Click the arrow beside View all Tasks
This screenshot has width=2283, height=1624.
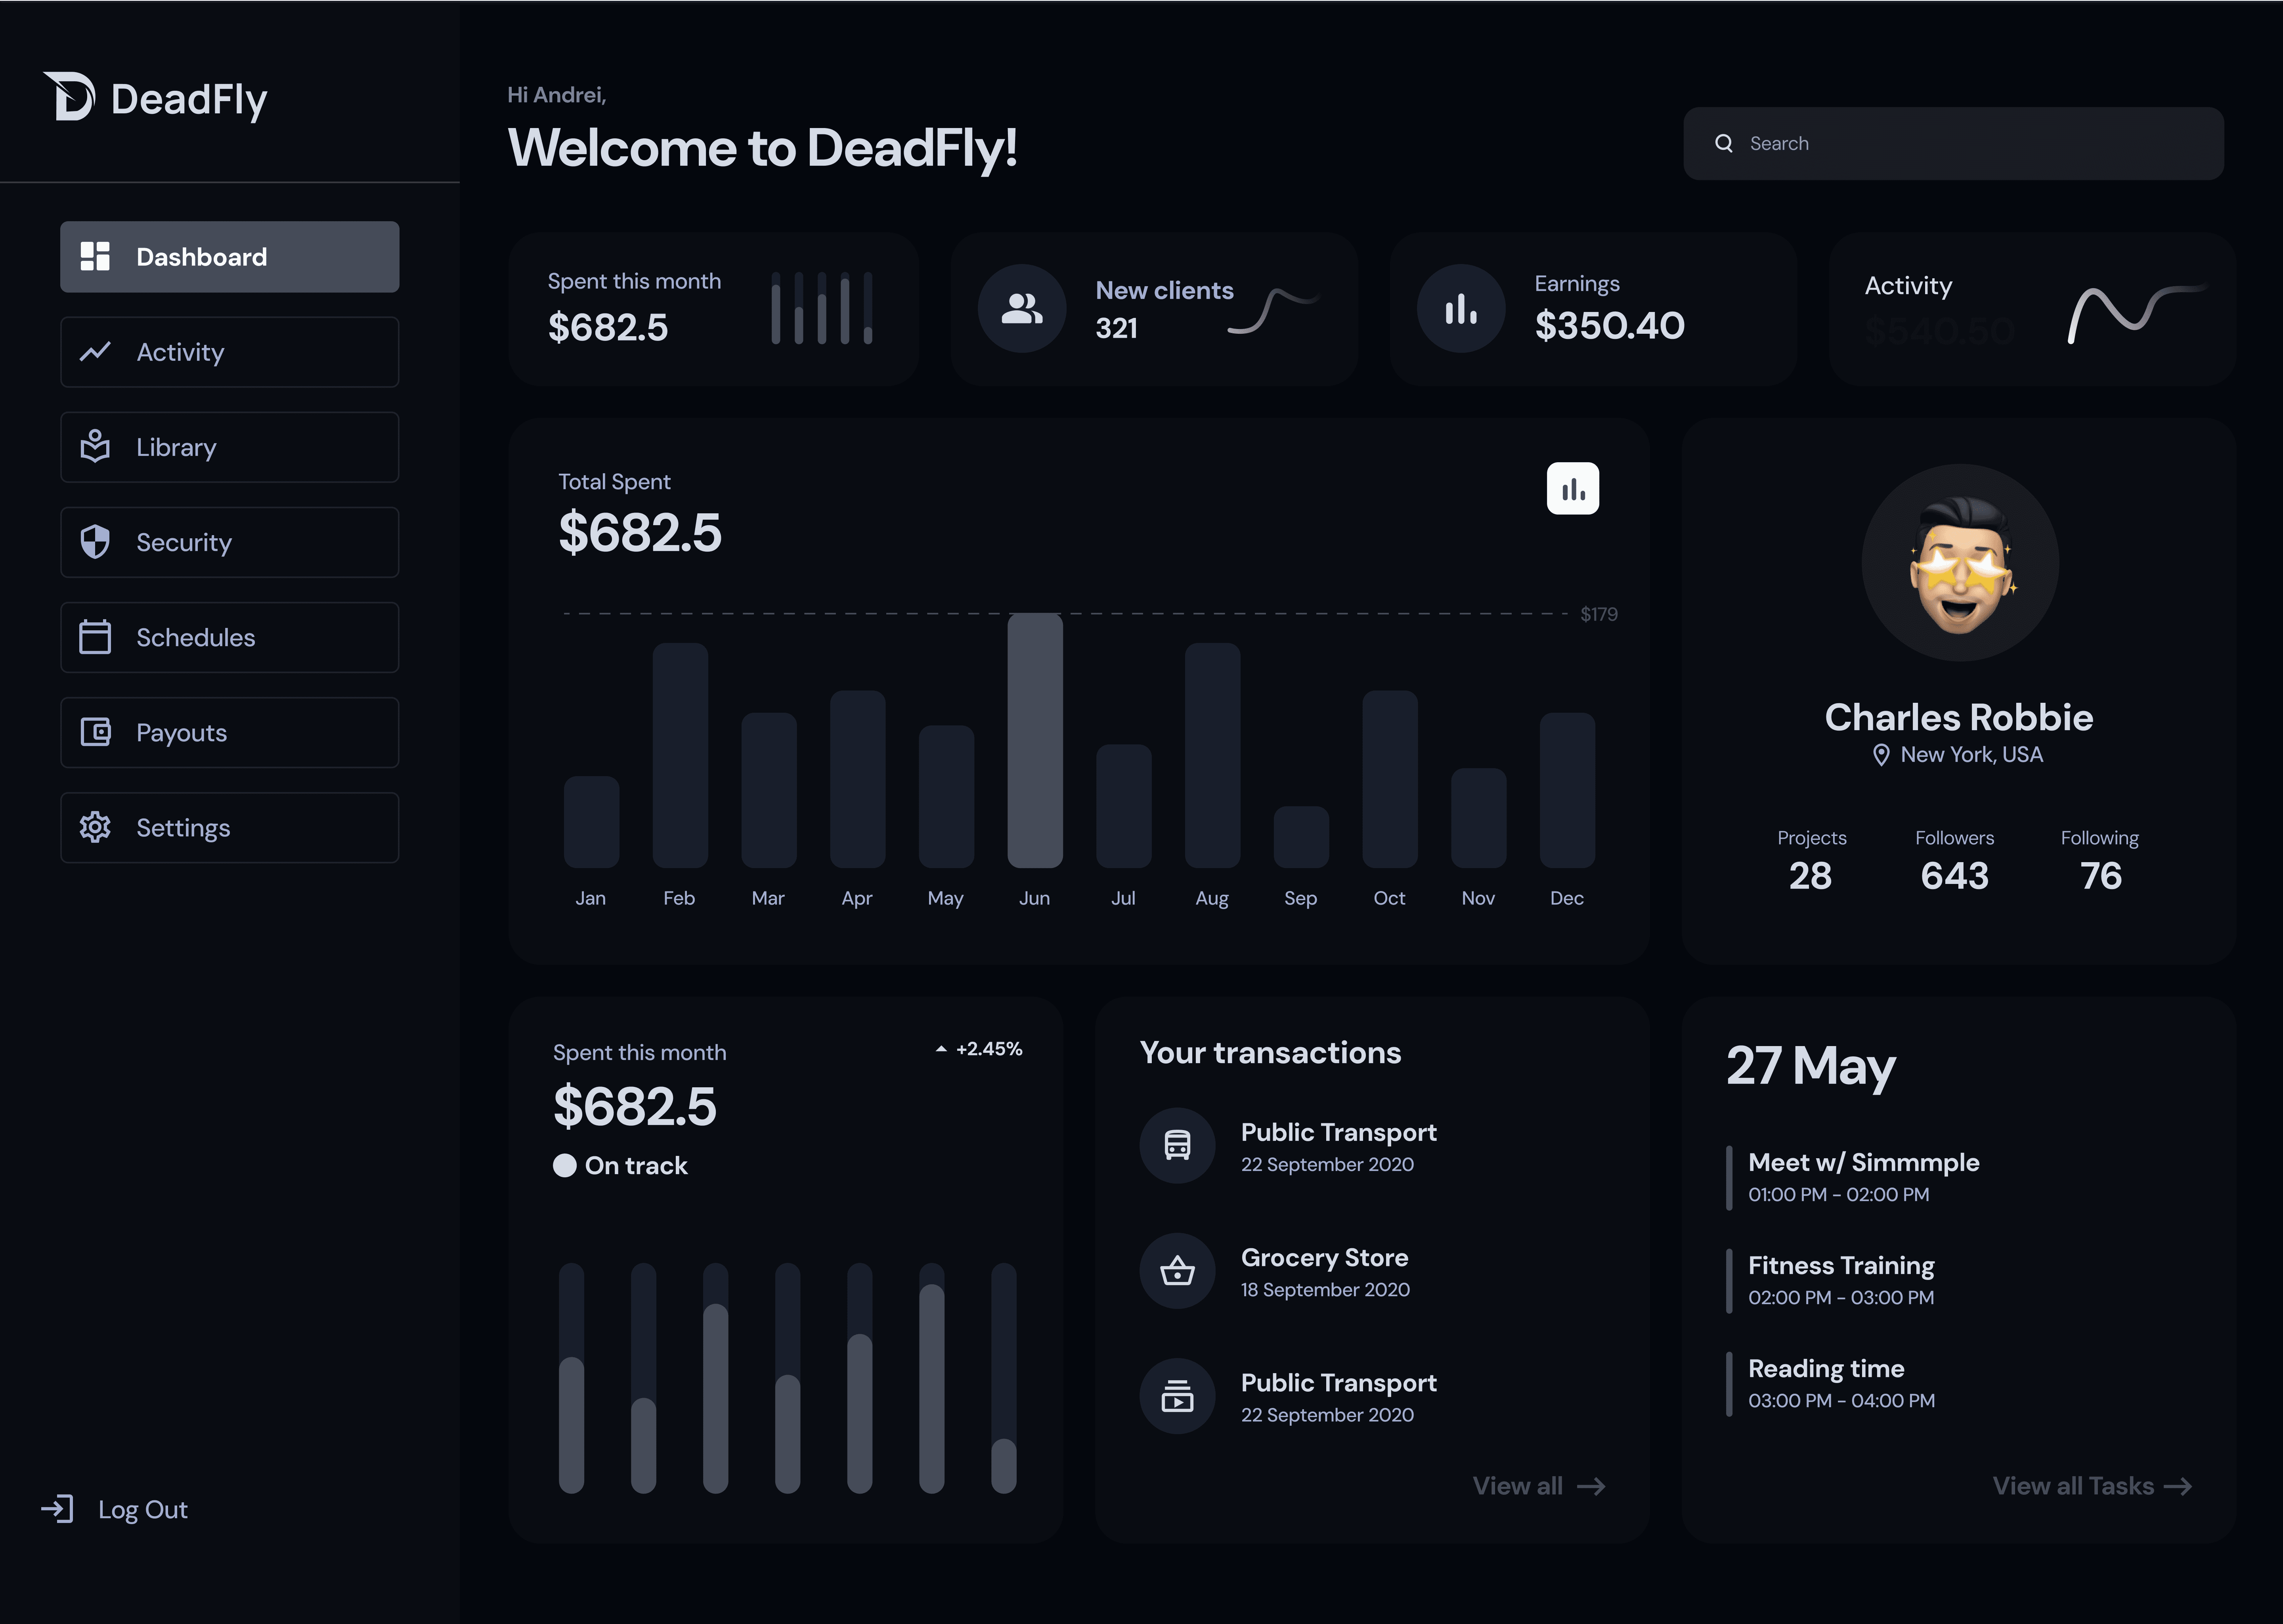[x=2178, y=1487]
